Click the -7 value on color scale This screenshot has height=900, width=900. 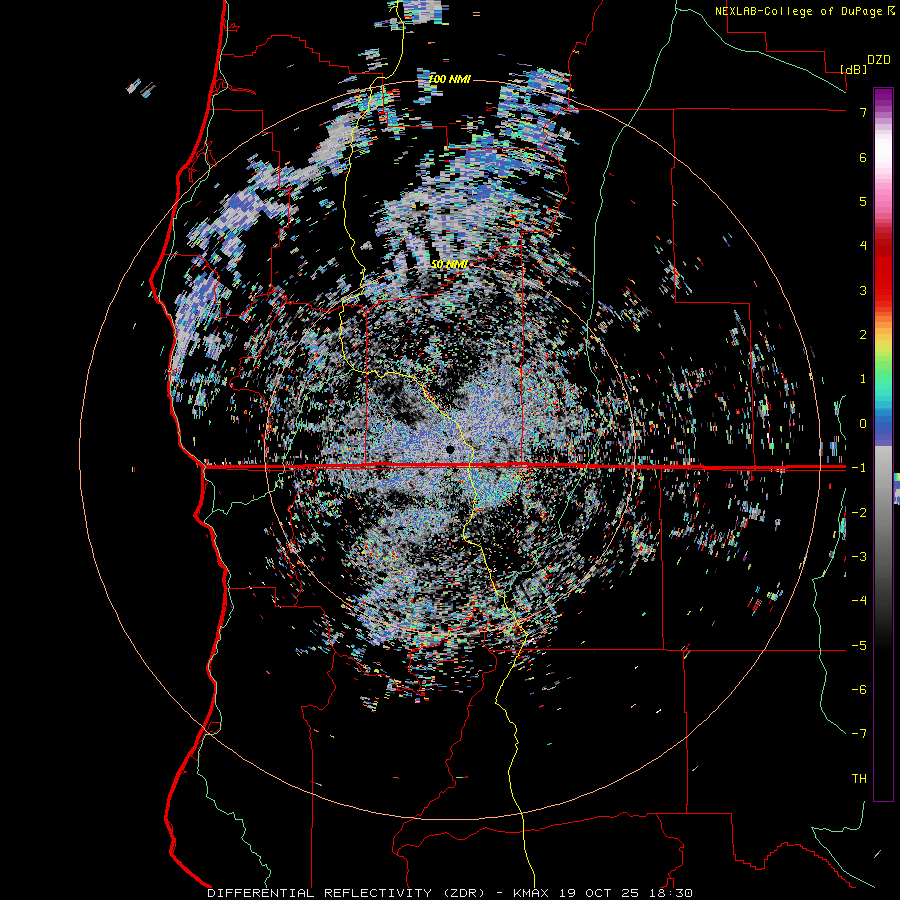pos(859,734)
